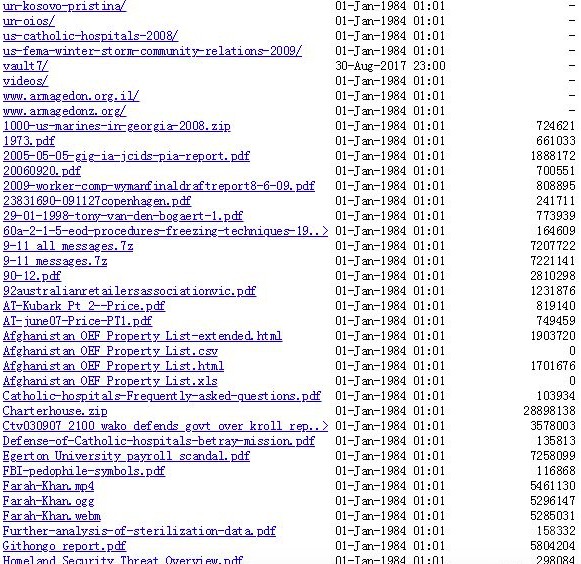Screen dimensions: 581x564
Task: Open the 20060920.pdf file link
Action: point(42,171)
